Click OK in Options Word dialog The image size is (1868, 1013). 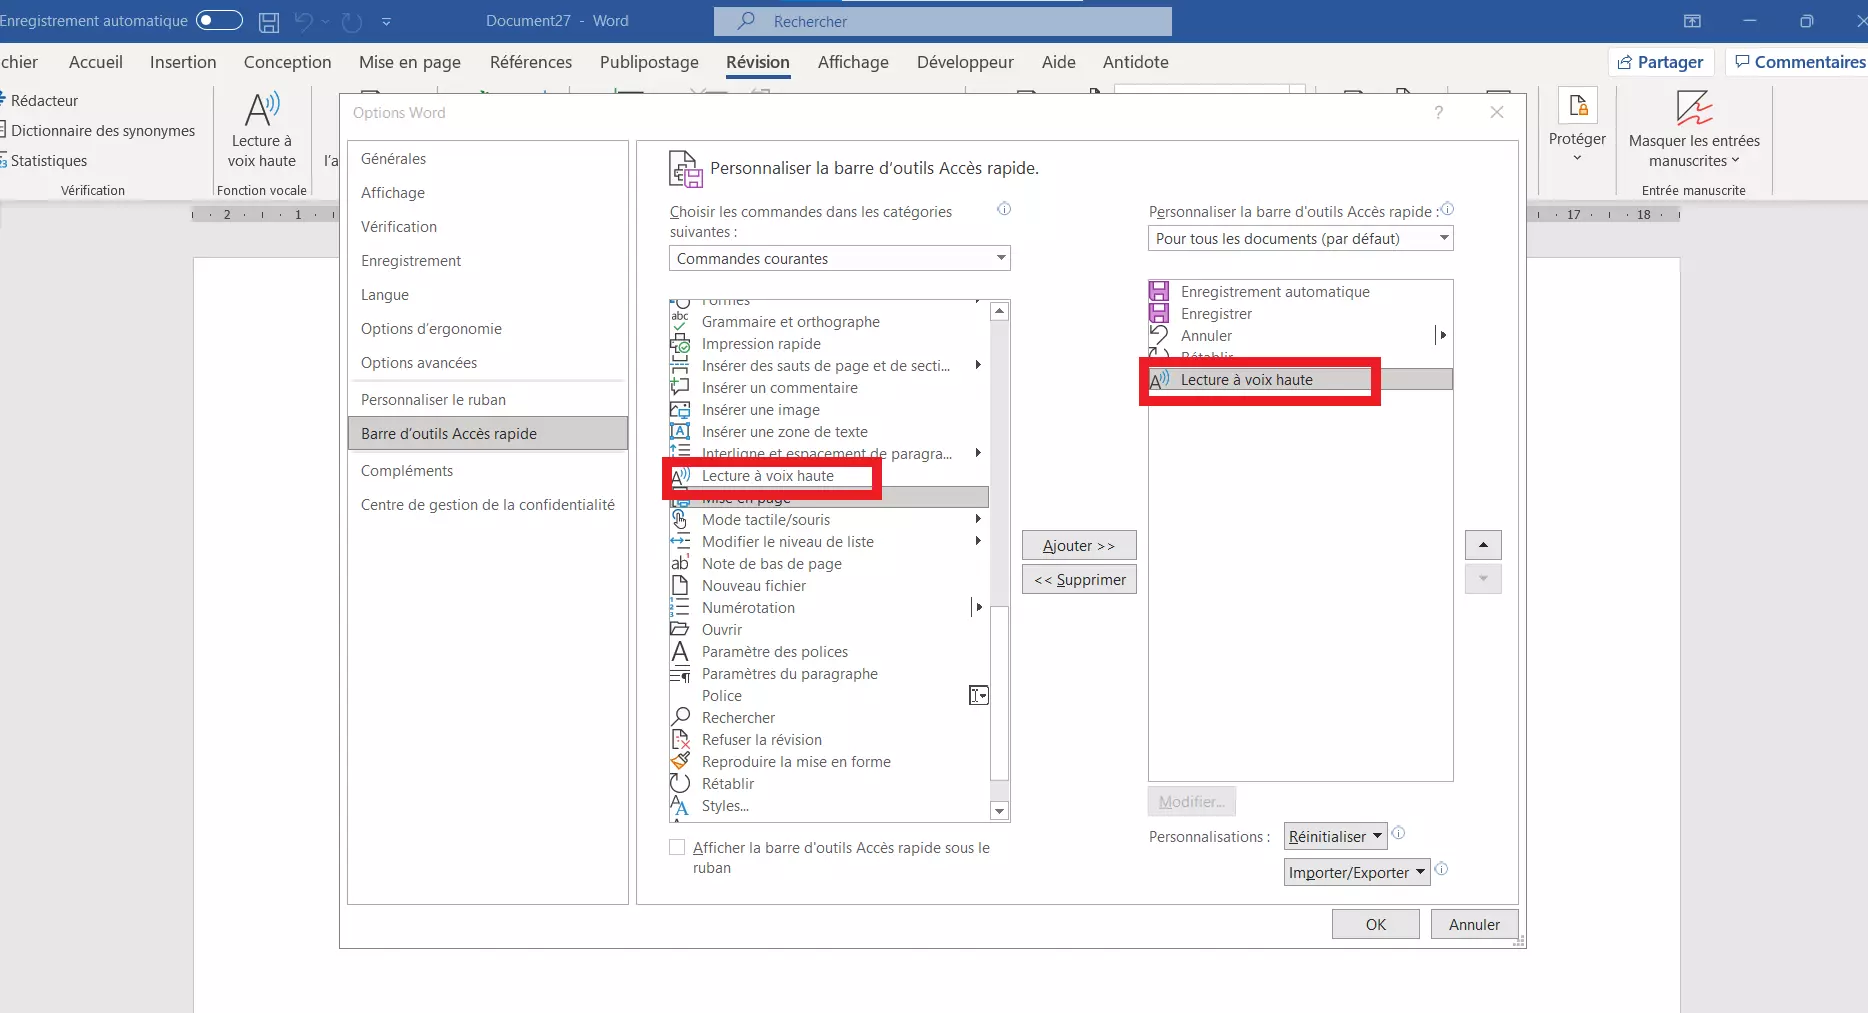1375,925
